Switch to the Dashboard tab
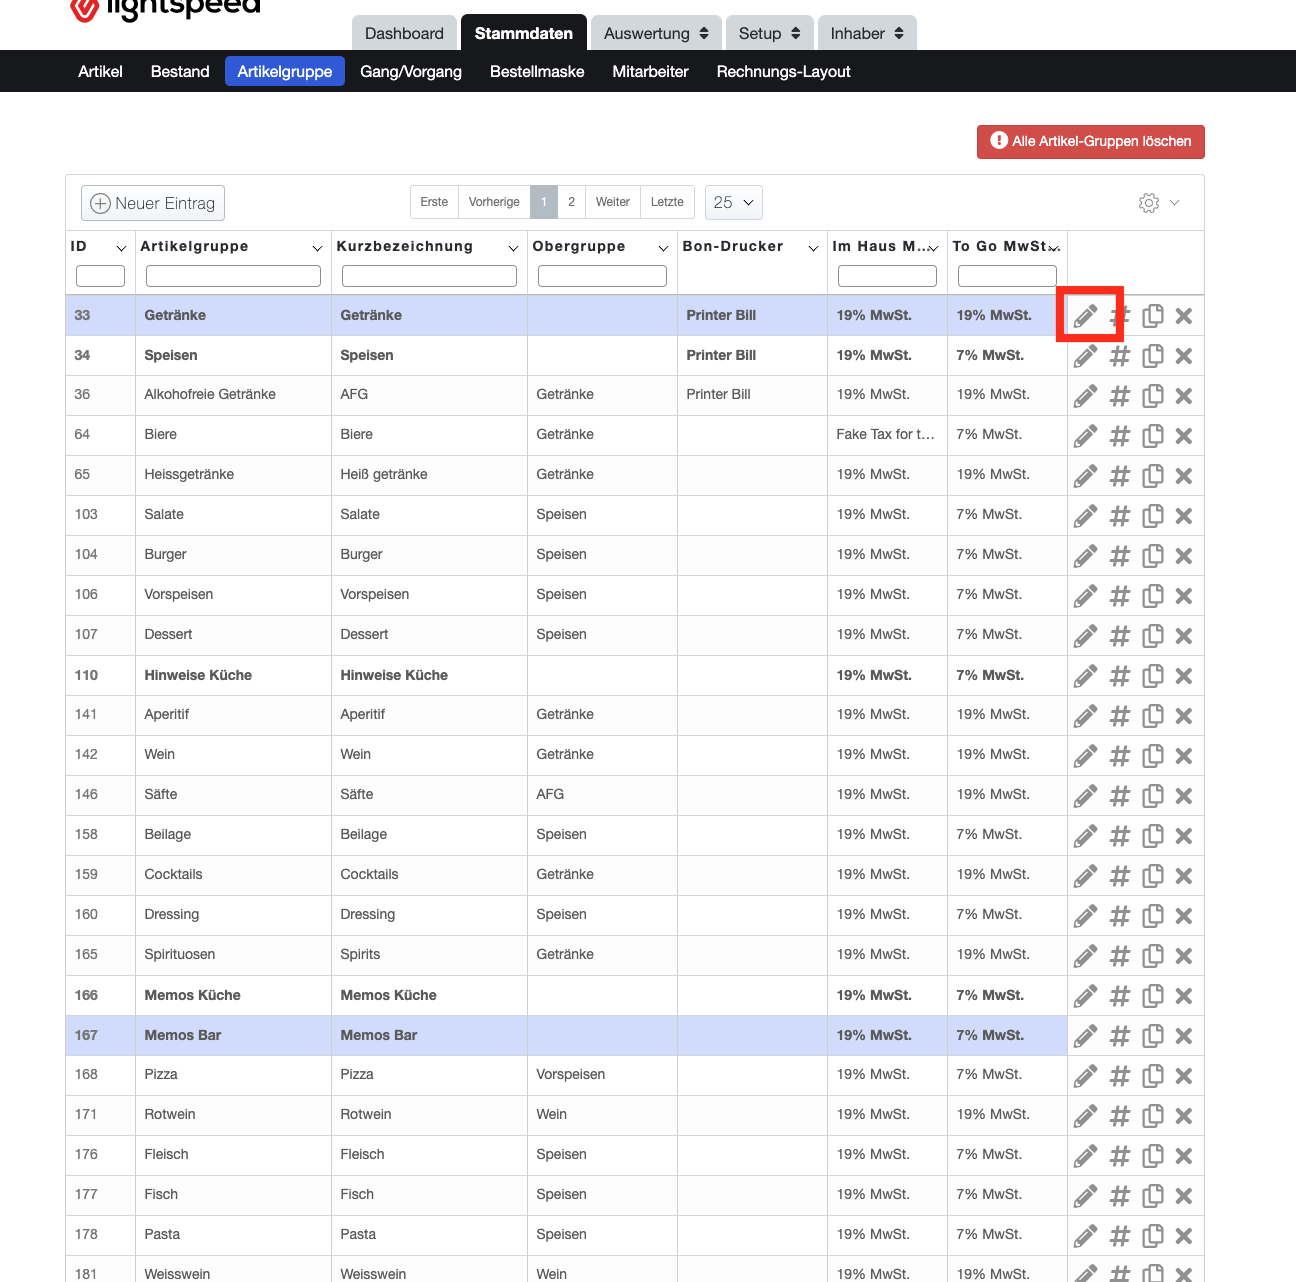1296x1282 pixels. tap(404, 33)
